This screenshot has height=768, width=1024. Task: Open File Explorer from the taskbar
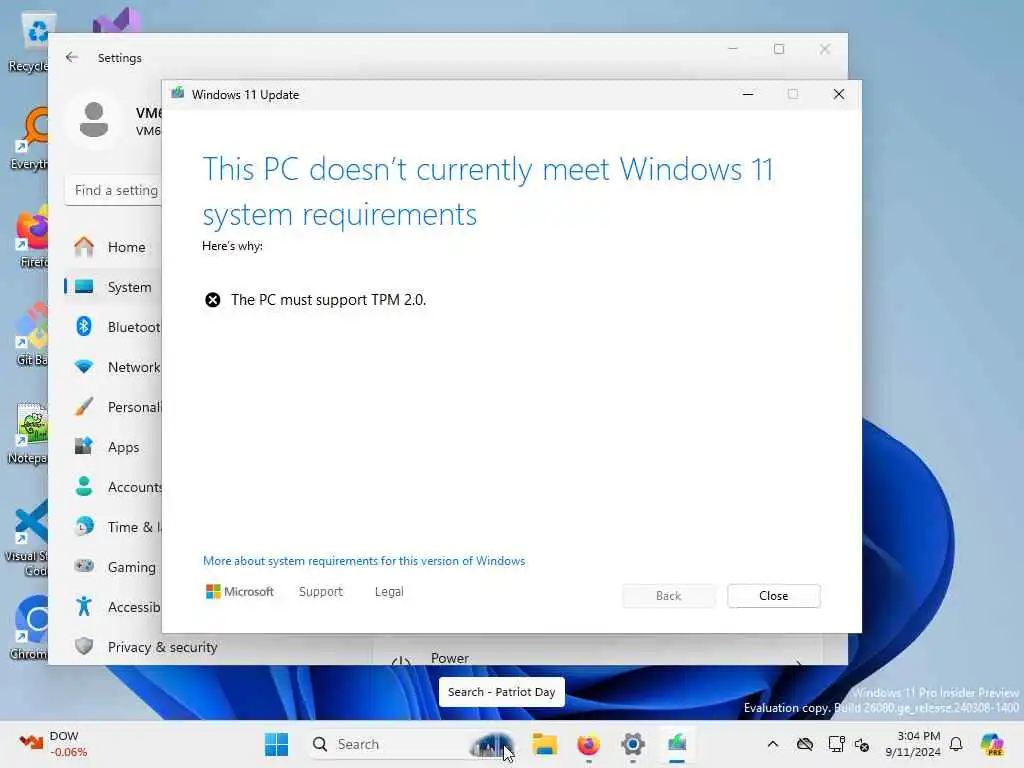(x=544, y=744)
